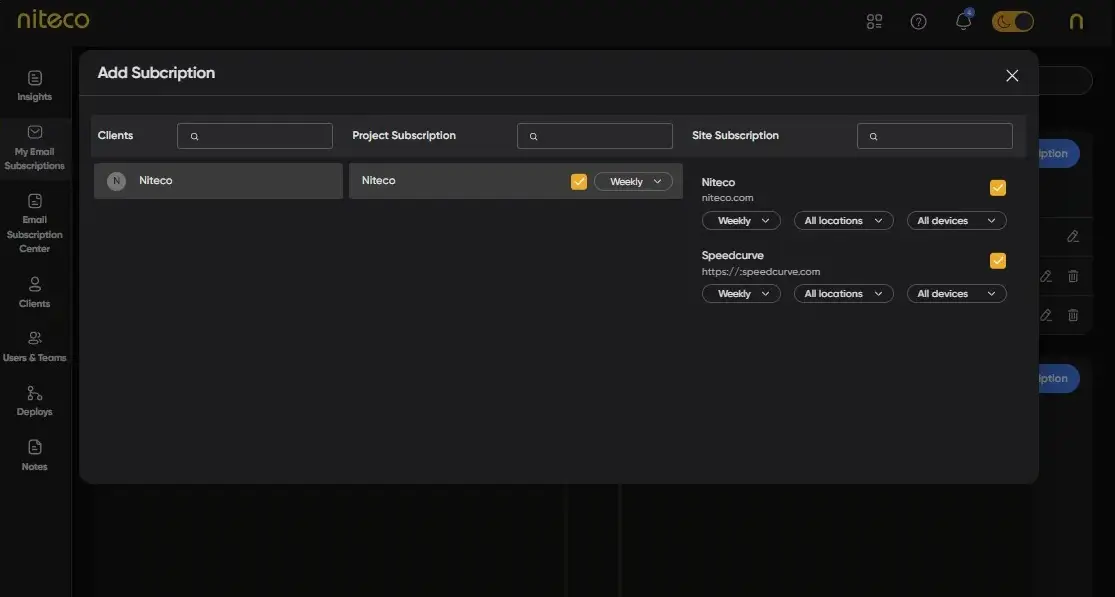Uncheck the Niteco project subscription checkbox

[x=579, y=181]
